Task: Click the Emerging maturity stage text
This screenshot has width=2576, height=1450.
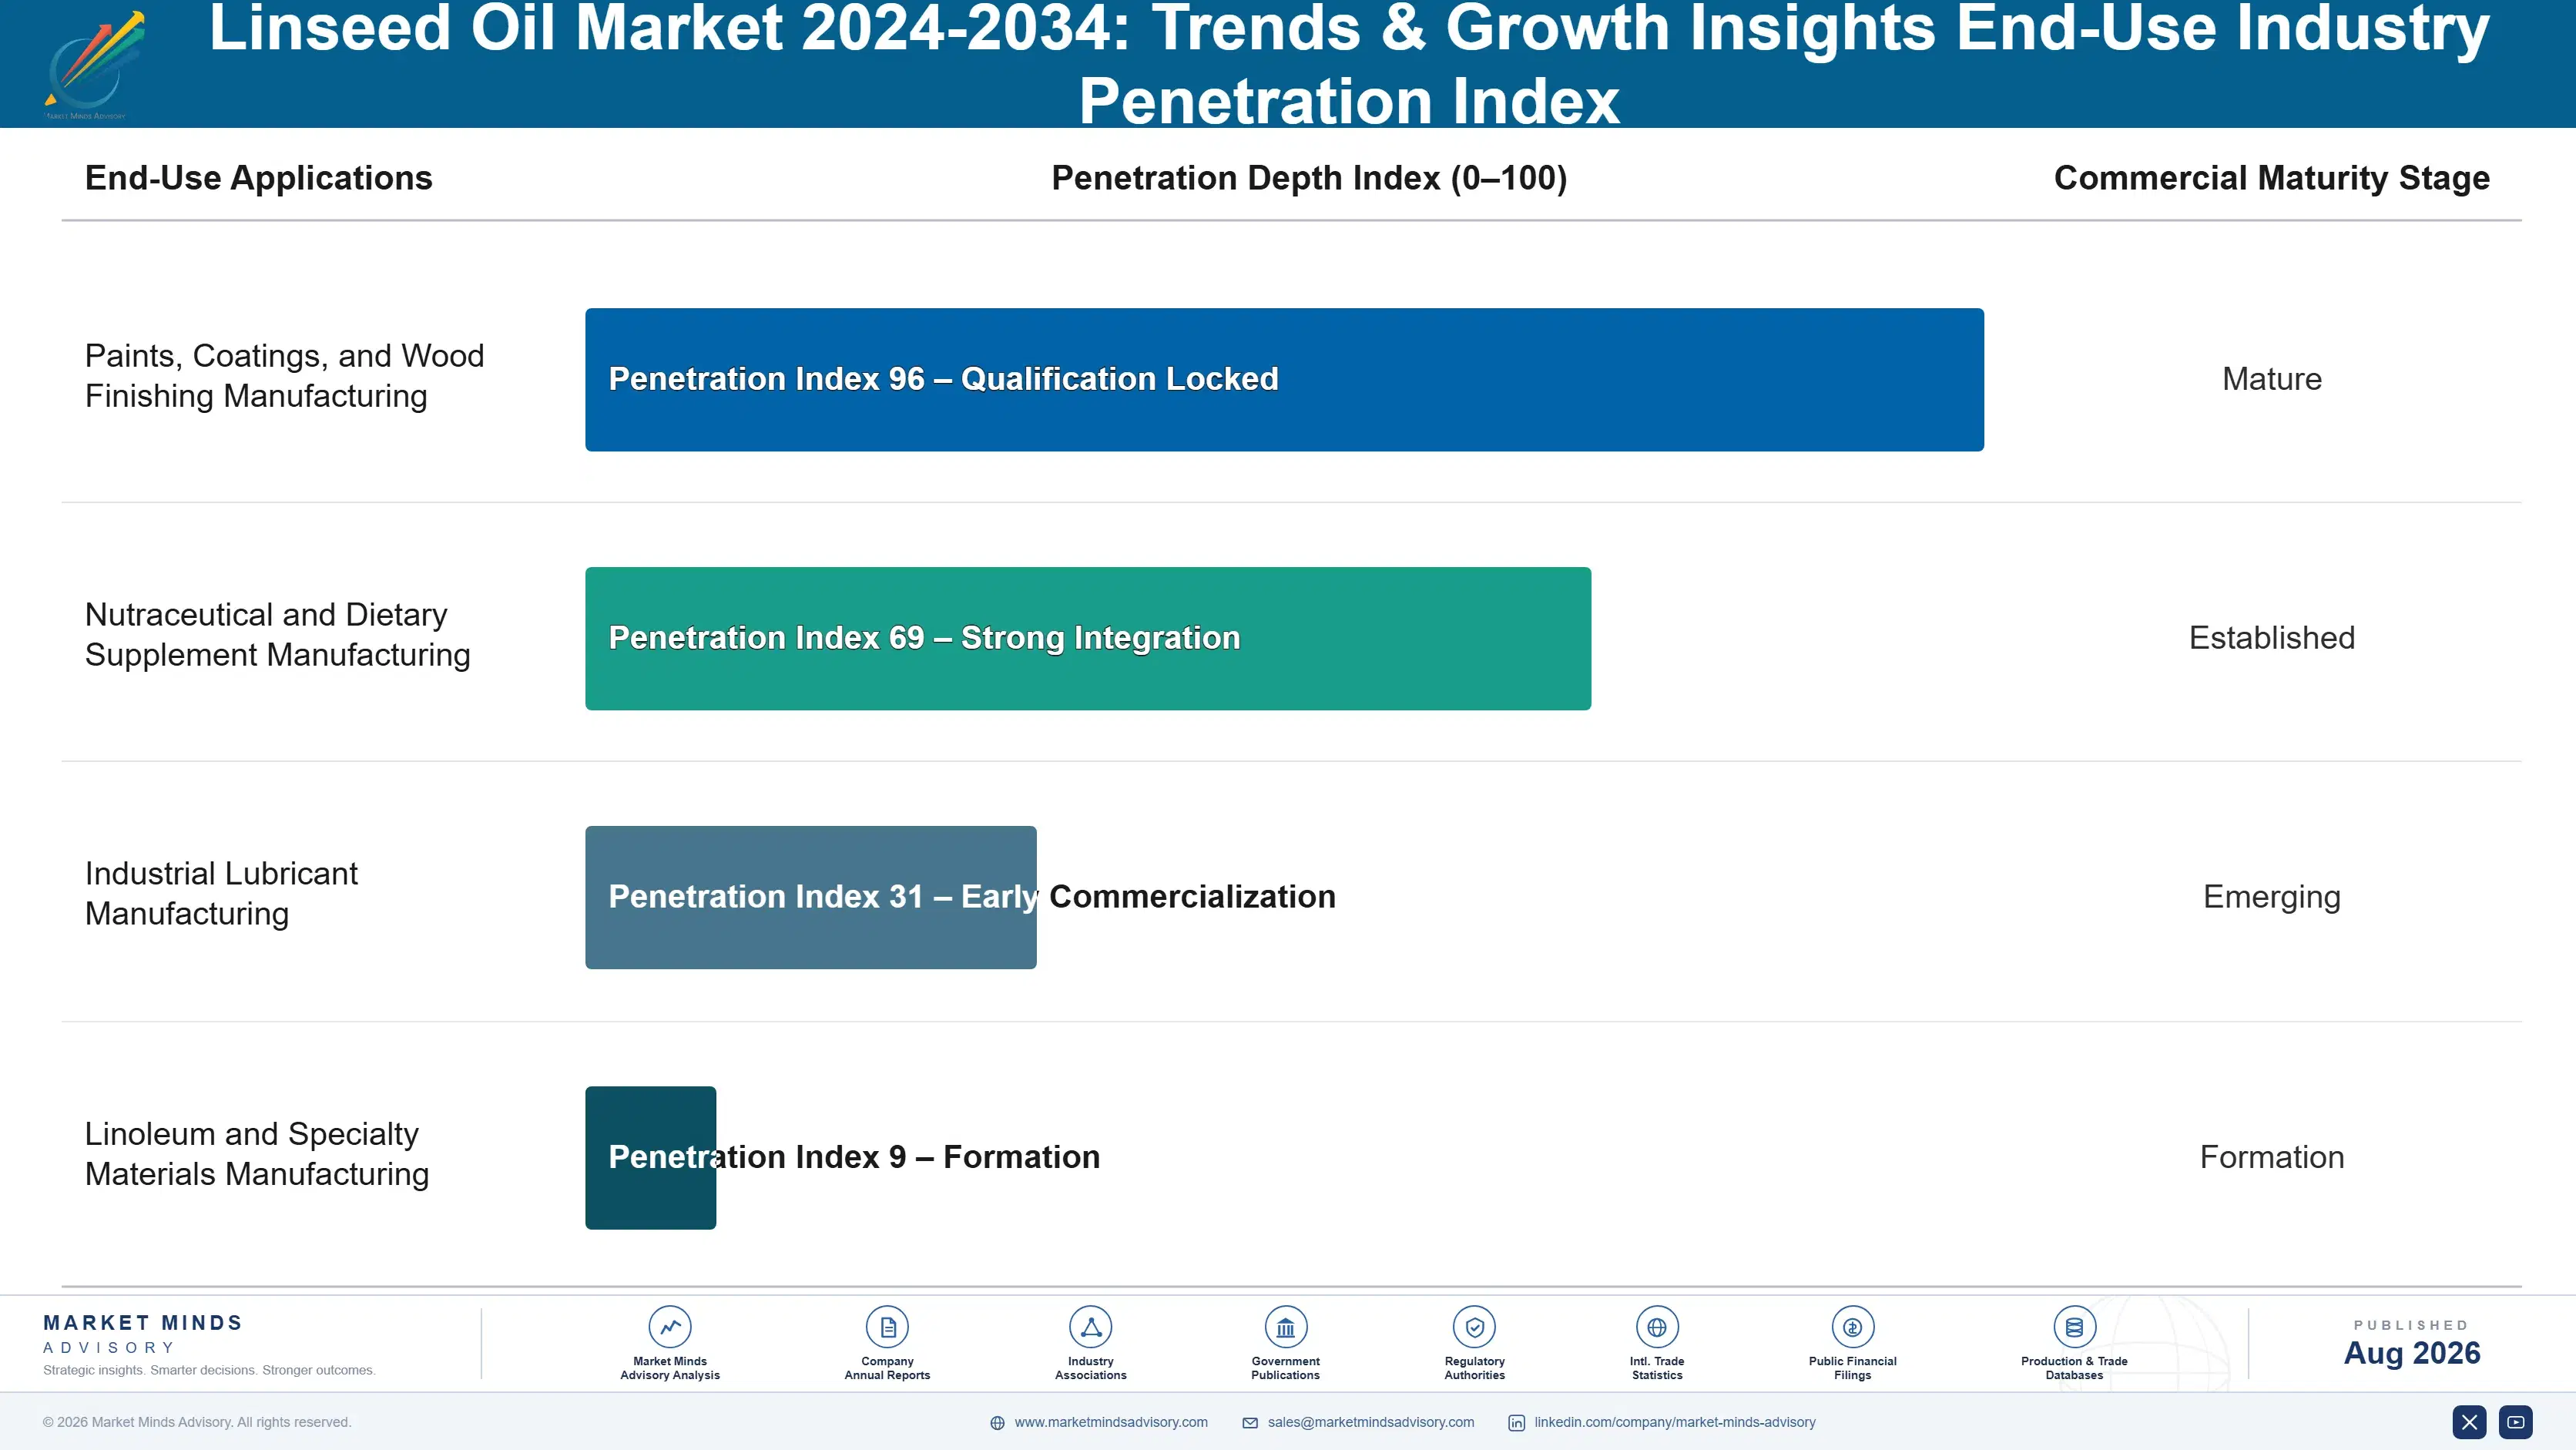Action: pyautogui.click(x=2272, y=897)
